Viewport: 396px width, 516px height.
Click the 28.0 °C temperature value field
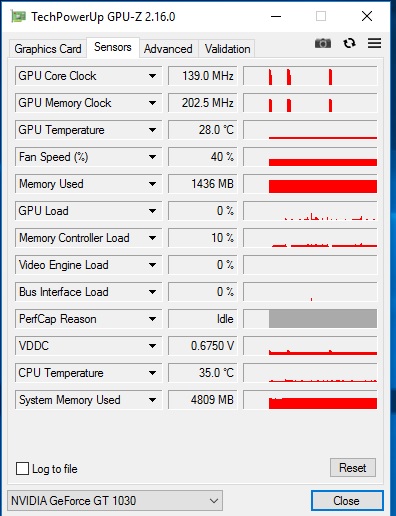point(203,130)
